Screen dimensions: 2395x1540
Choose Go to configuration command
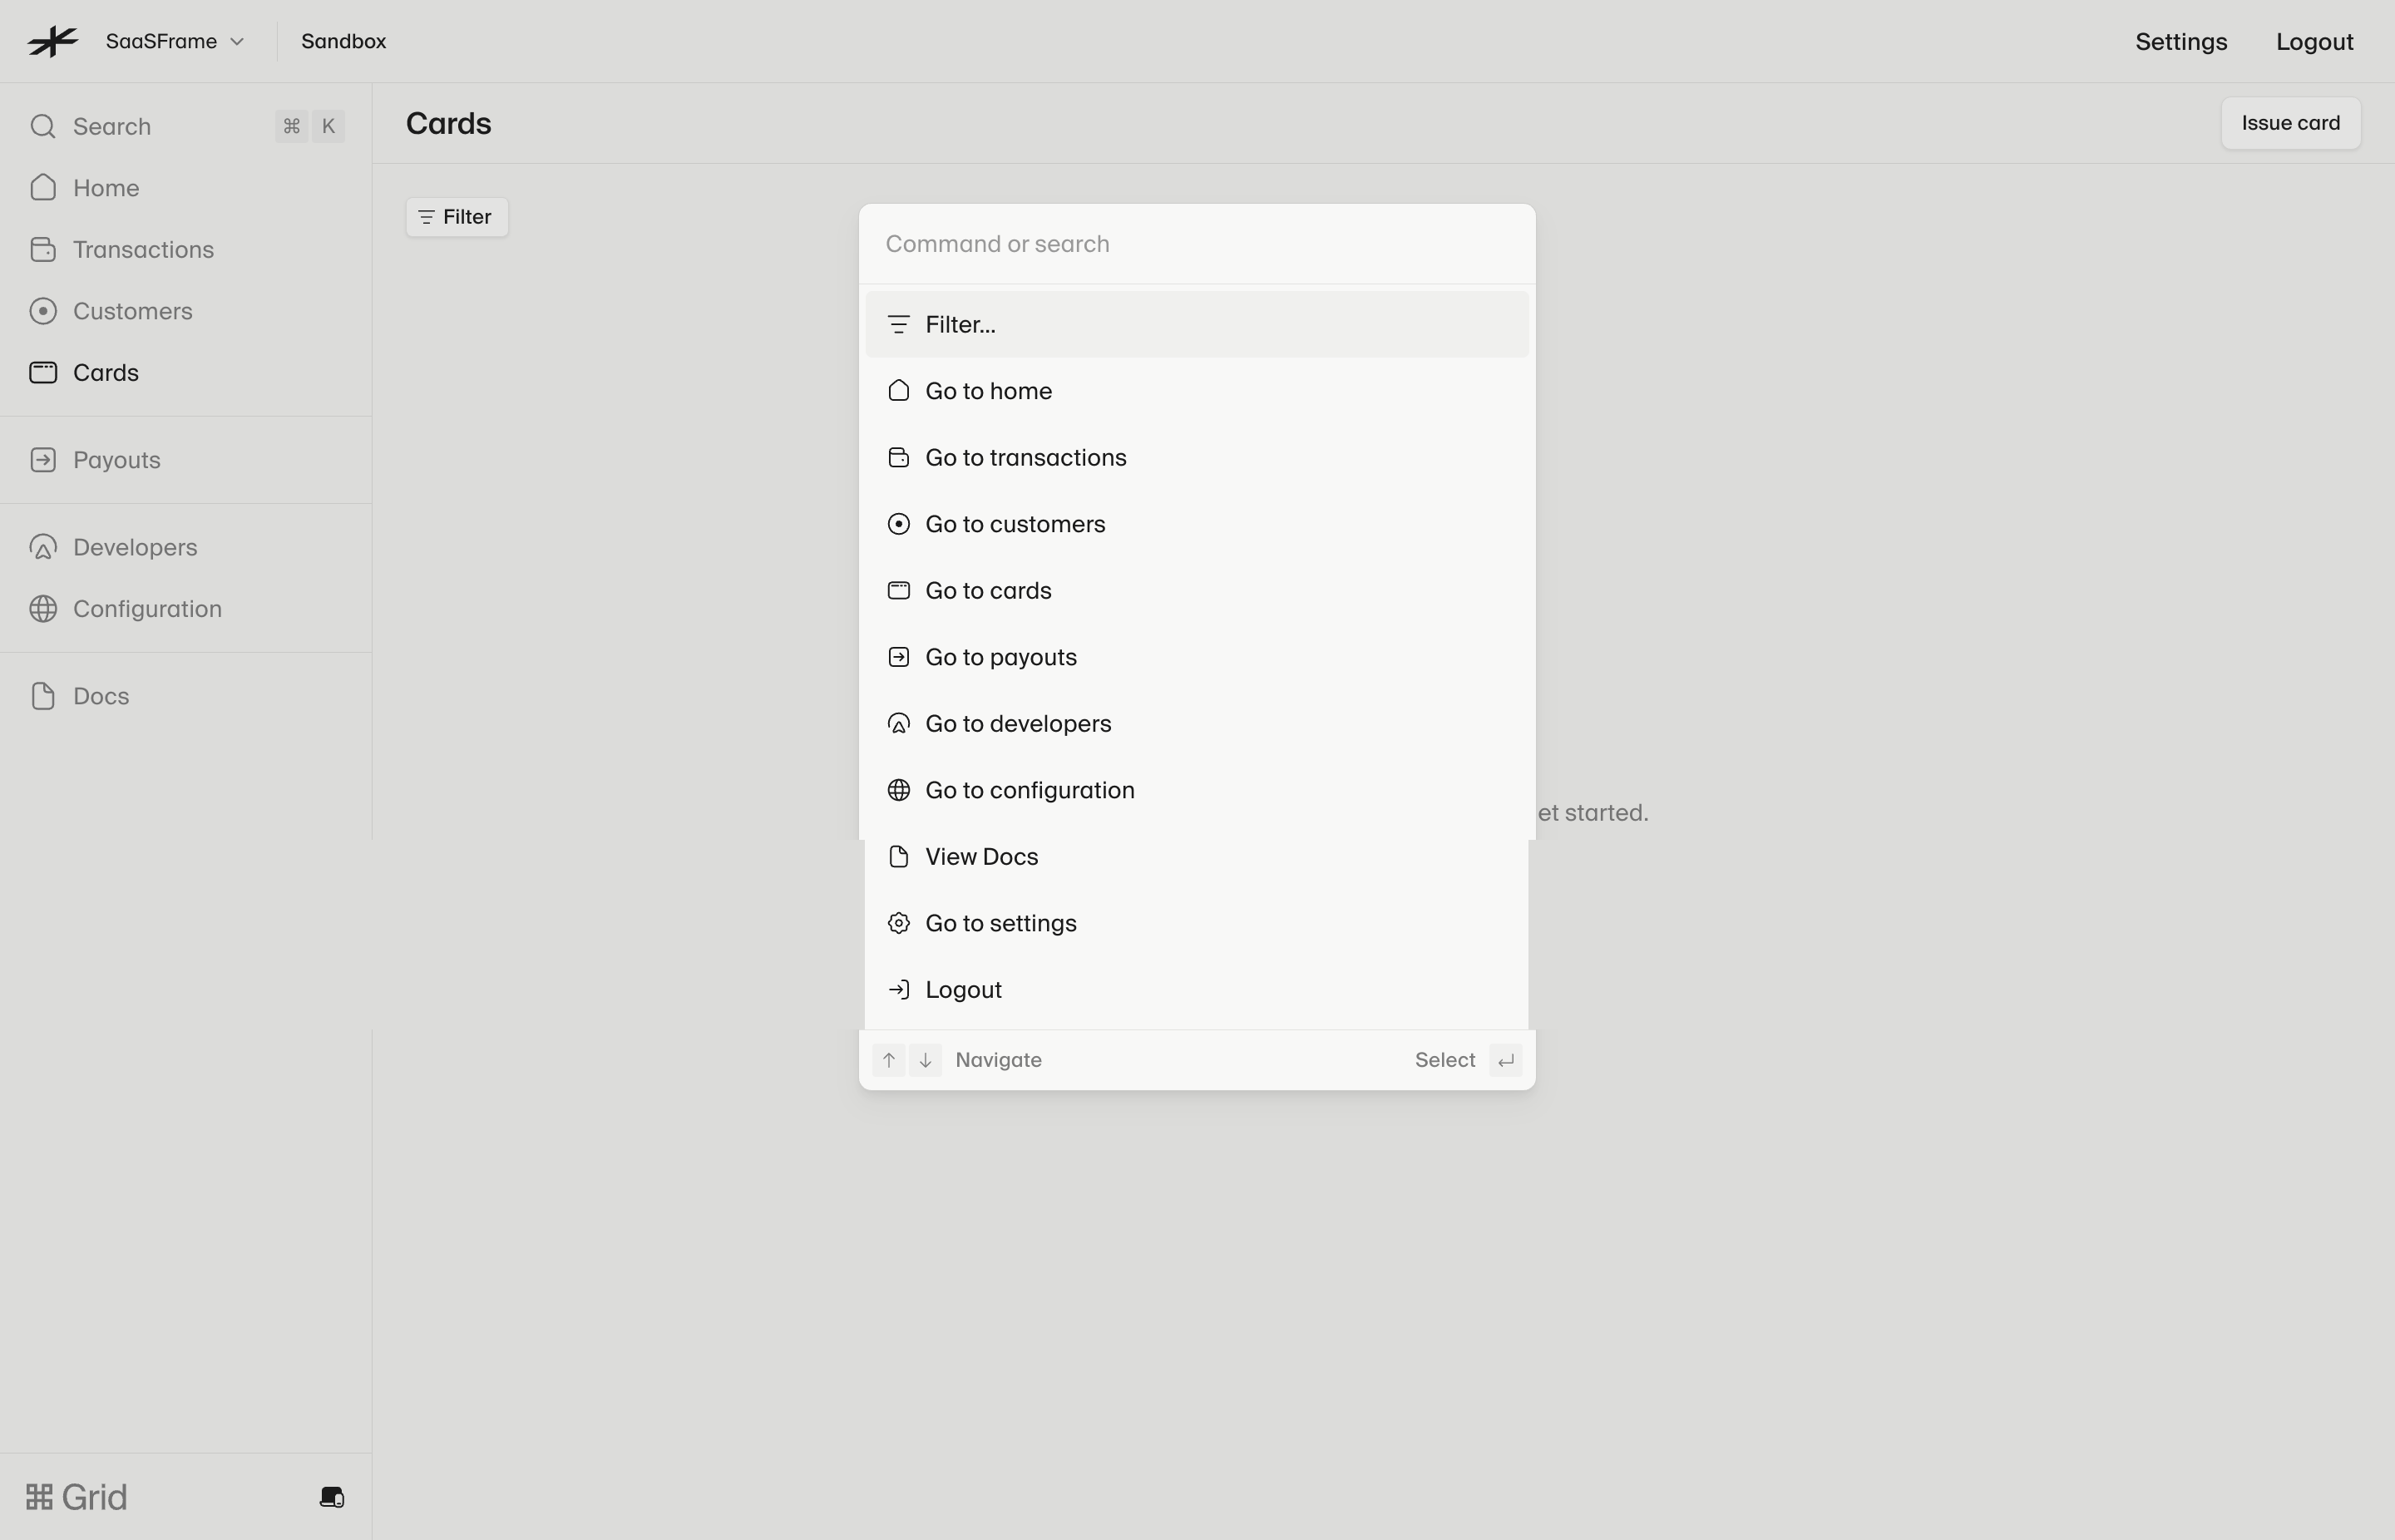[1197, 790]
